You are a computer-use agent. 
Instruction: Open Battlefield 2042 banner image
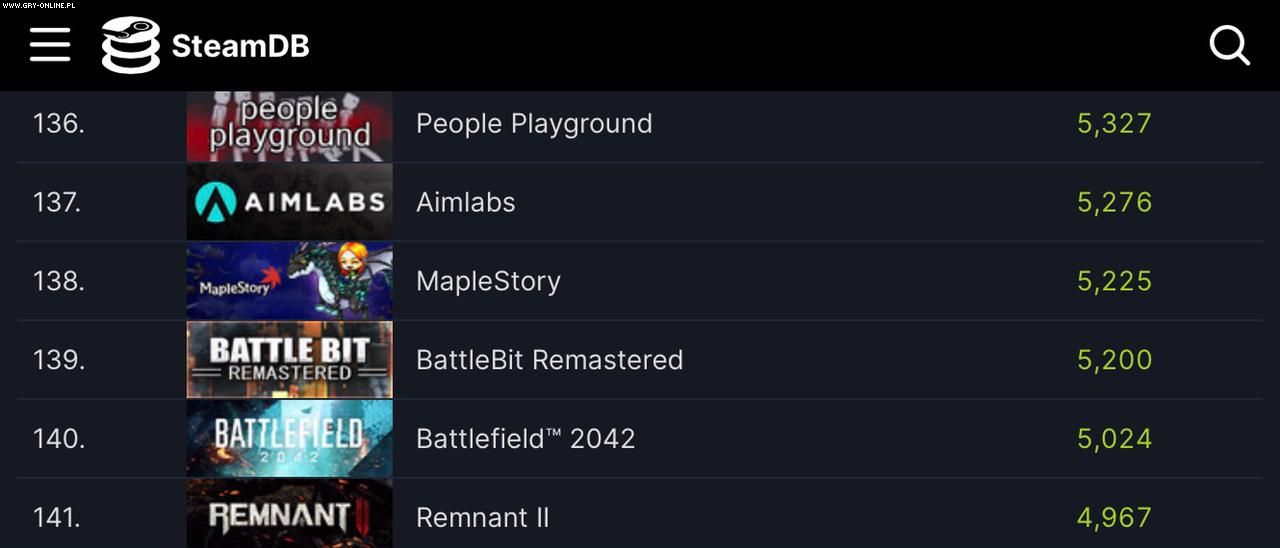[x=290, y=438]
